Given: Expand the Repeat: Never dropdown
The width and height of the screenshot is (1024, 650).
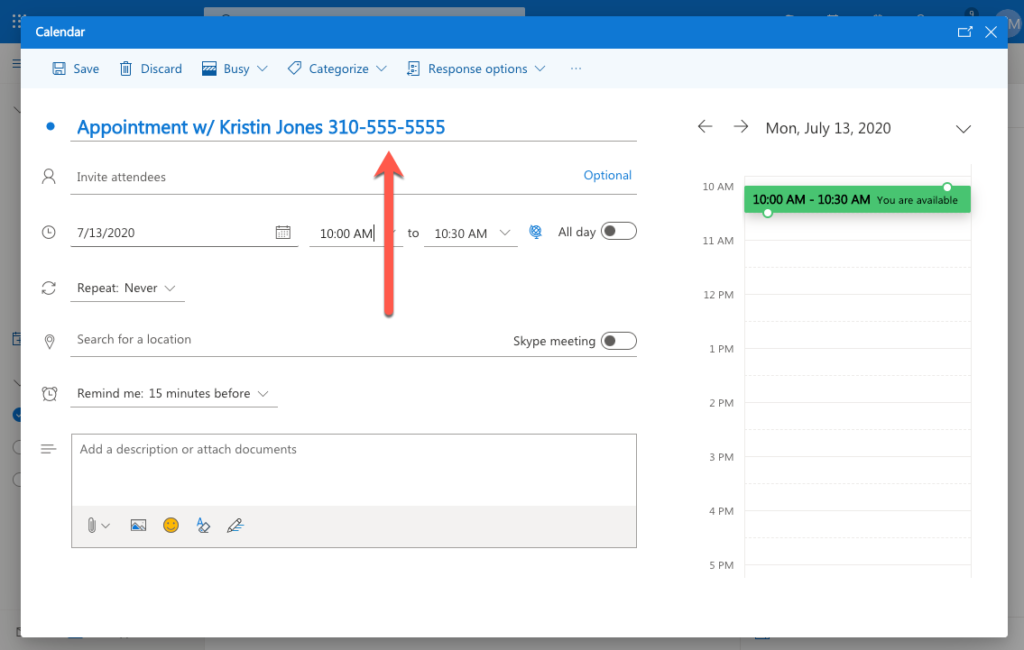Looking at the screenshot, I should click(x=127, y=288).
